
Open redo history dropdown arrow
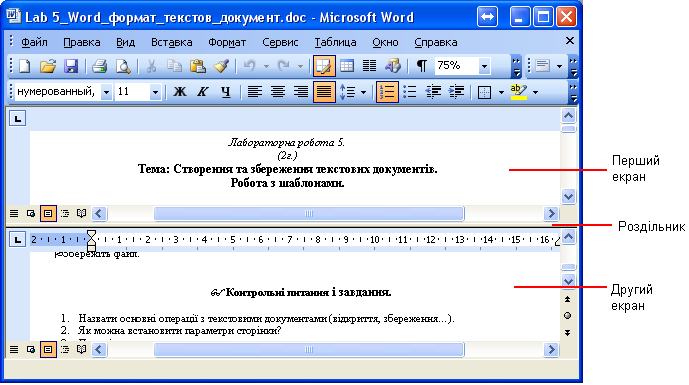(x=301, y=67)
